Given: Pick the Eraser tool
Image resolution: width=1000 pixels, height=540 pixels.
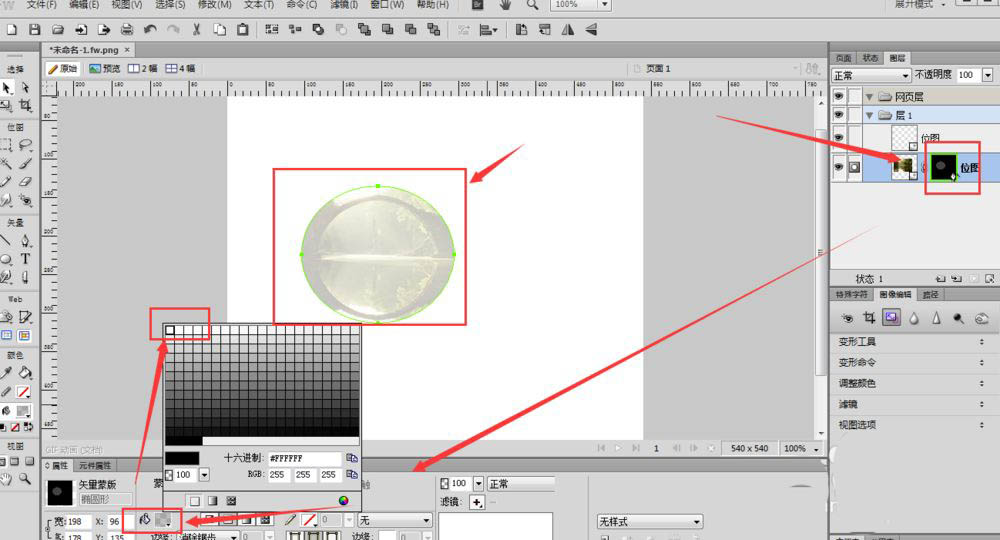Looking at the screenshot, I should point(25,182).
